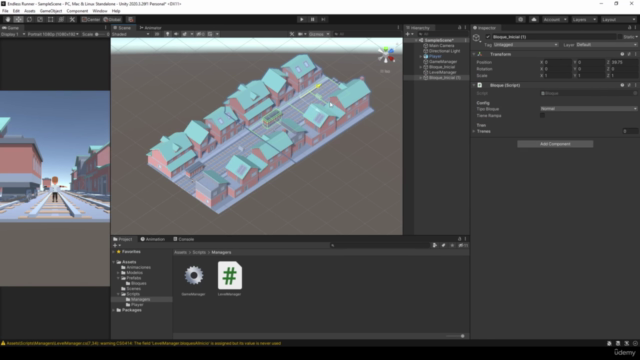Toggle the 2D scene view mode
This screenshot has height=360, width=640.
[157, 34]
